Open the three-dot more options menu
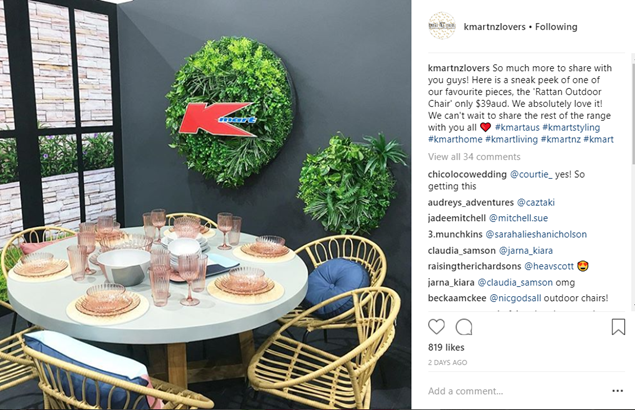 (618, 391)
